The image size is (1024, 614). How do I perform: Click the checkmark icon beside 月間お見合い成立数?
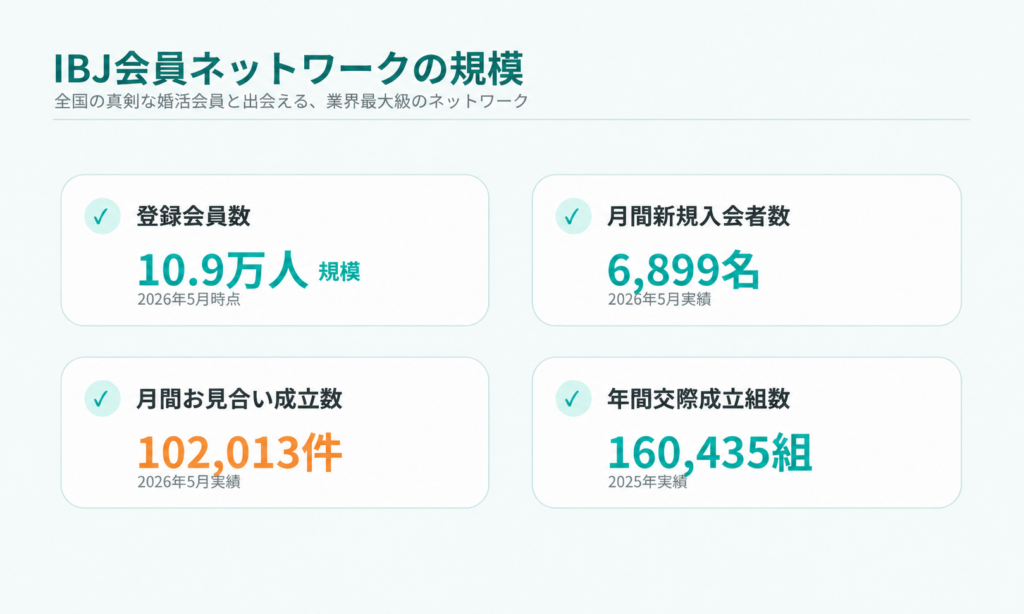[103, 398]
